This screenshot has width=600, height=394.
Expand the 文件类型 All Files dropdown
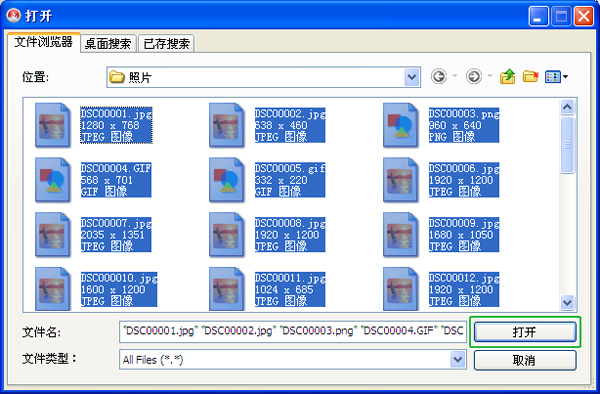[458, 360]
